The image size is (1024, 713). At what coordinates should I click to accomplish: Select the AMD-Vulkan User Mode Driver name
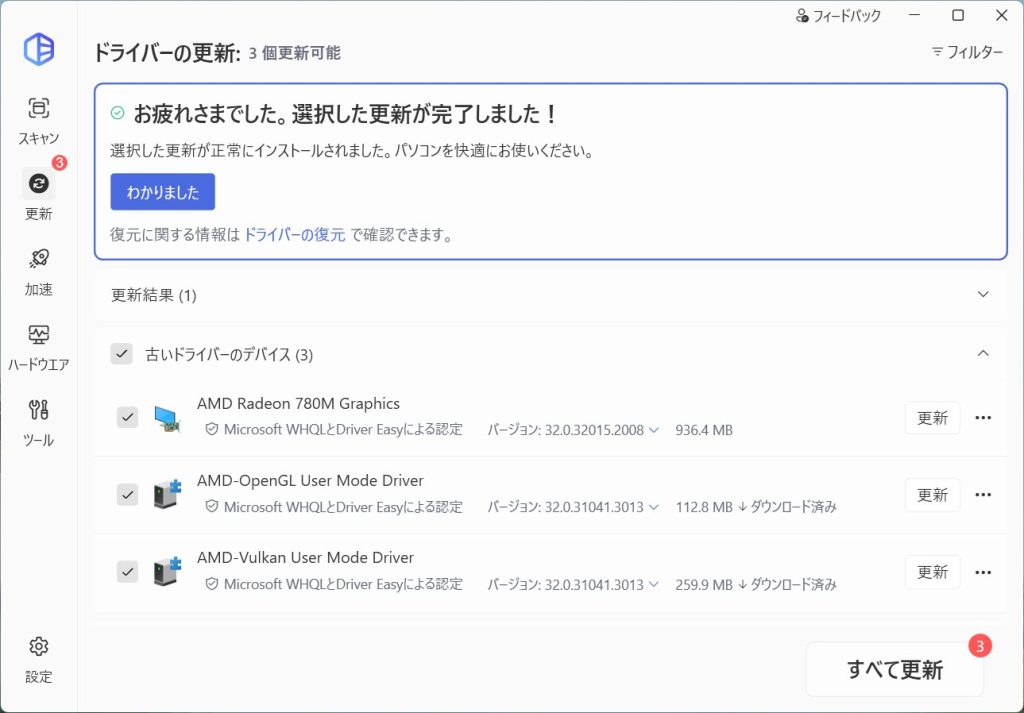[306, 558]
